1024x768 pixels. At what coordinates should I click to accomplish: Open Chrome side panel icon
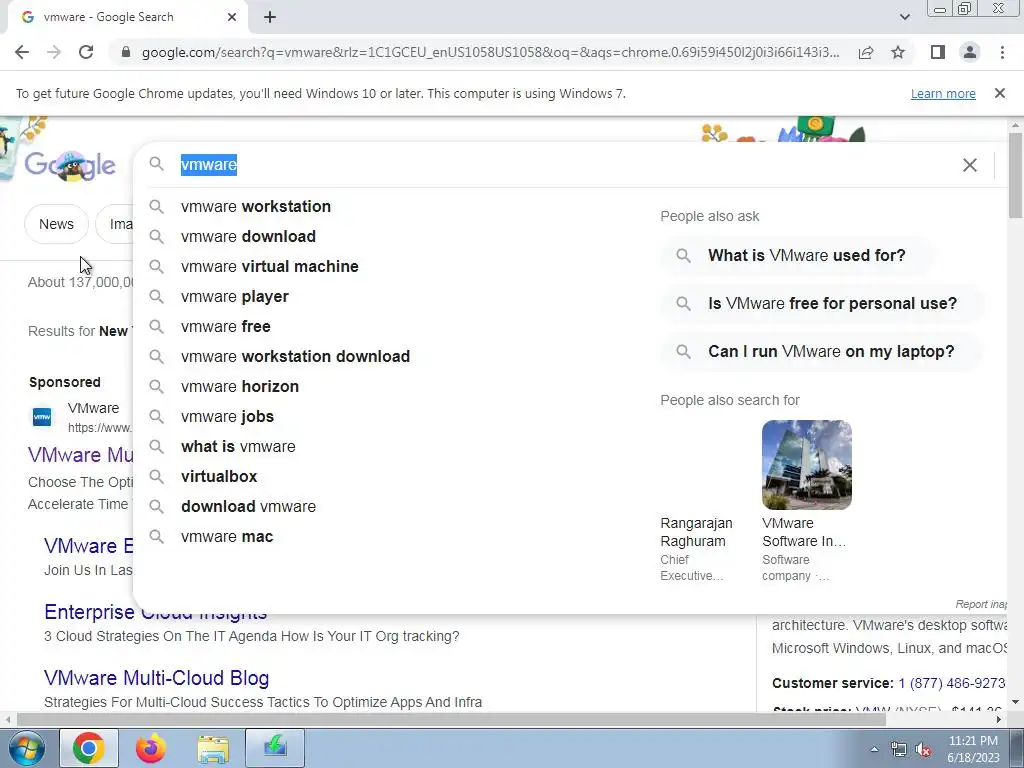[x=938, y=52]
